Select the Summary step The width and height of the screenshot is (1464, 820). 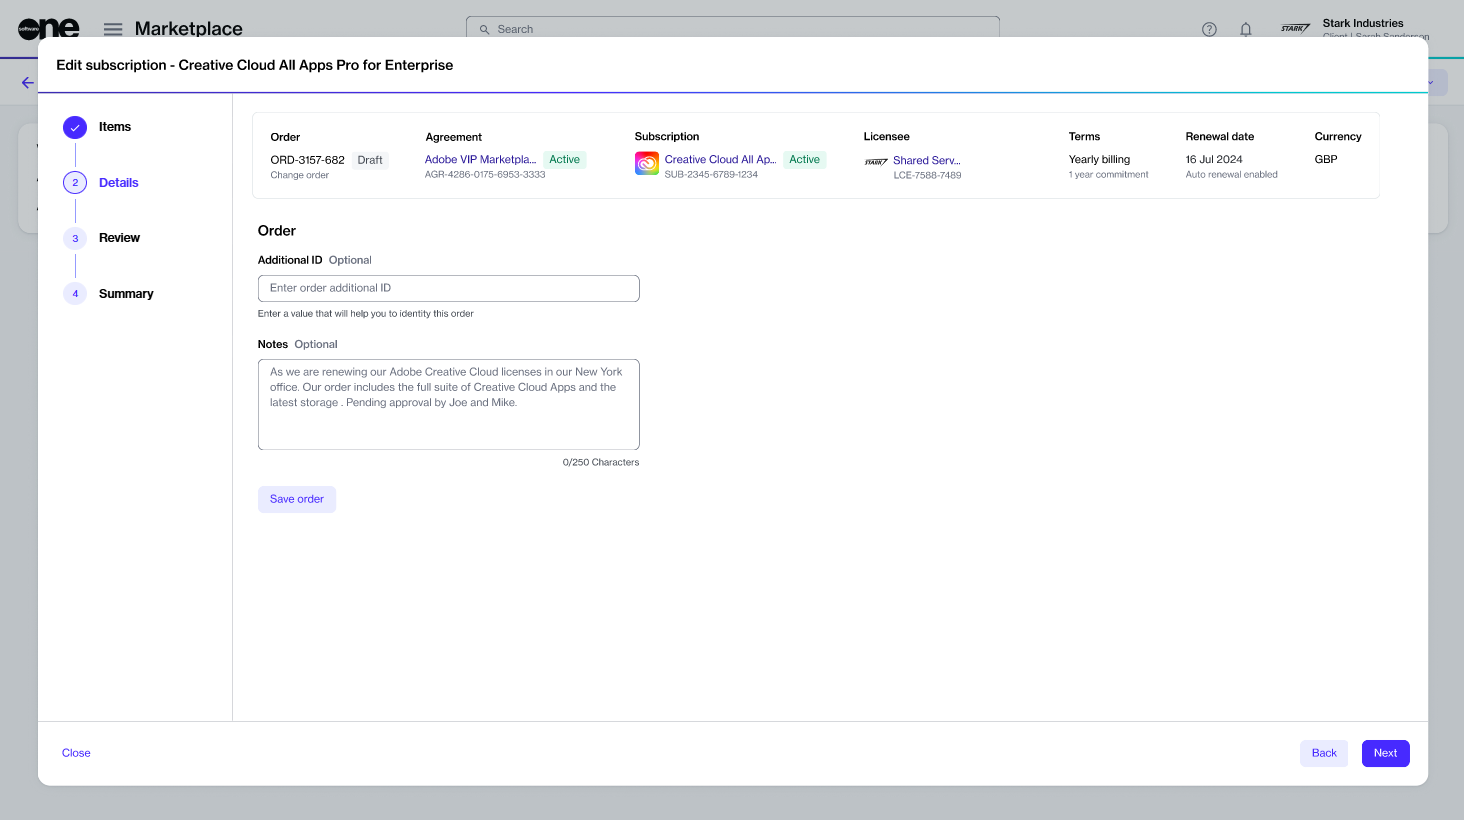[126, 294]
